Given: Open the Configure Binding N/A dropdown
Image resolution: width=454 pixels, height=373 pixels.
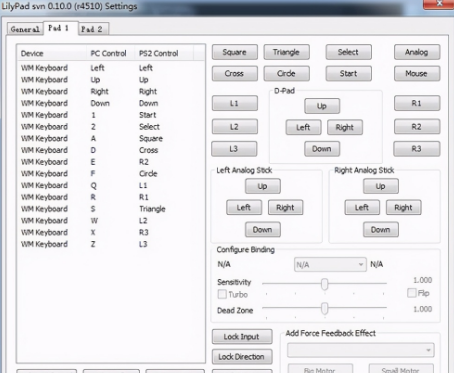Looking at the screenshot, I should click(x=330, y=265).
